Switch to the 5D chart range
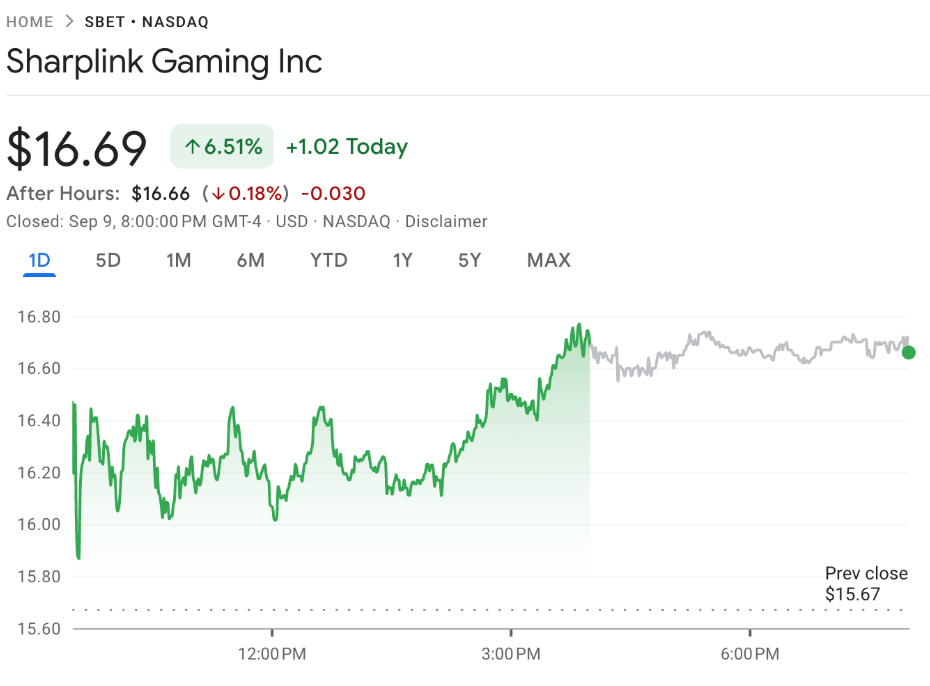The width and height of the screenshot is (930, 686). 108,261
